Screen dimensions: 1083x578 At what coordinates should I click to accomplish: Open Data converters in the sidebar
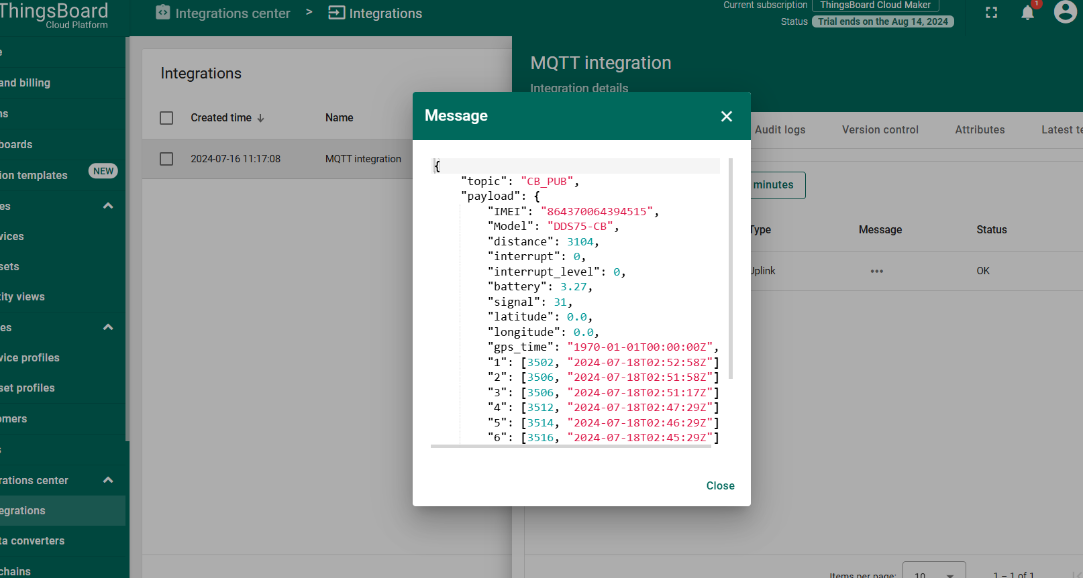(x=63, y=541)
